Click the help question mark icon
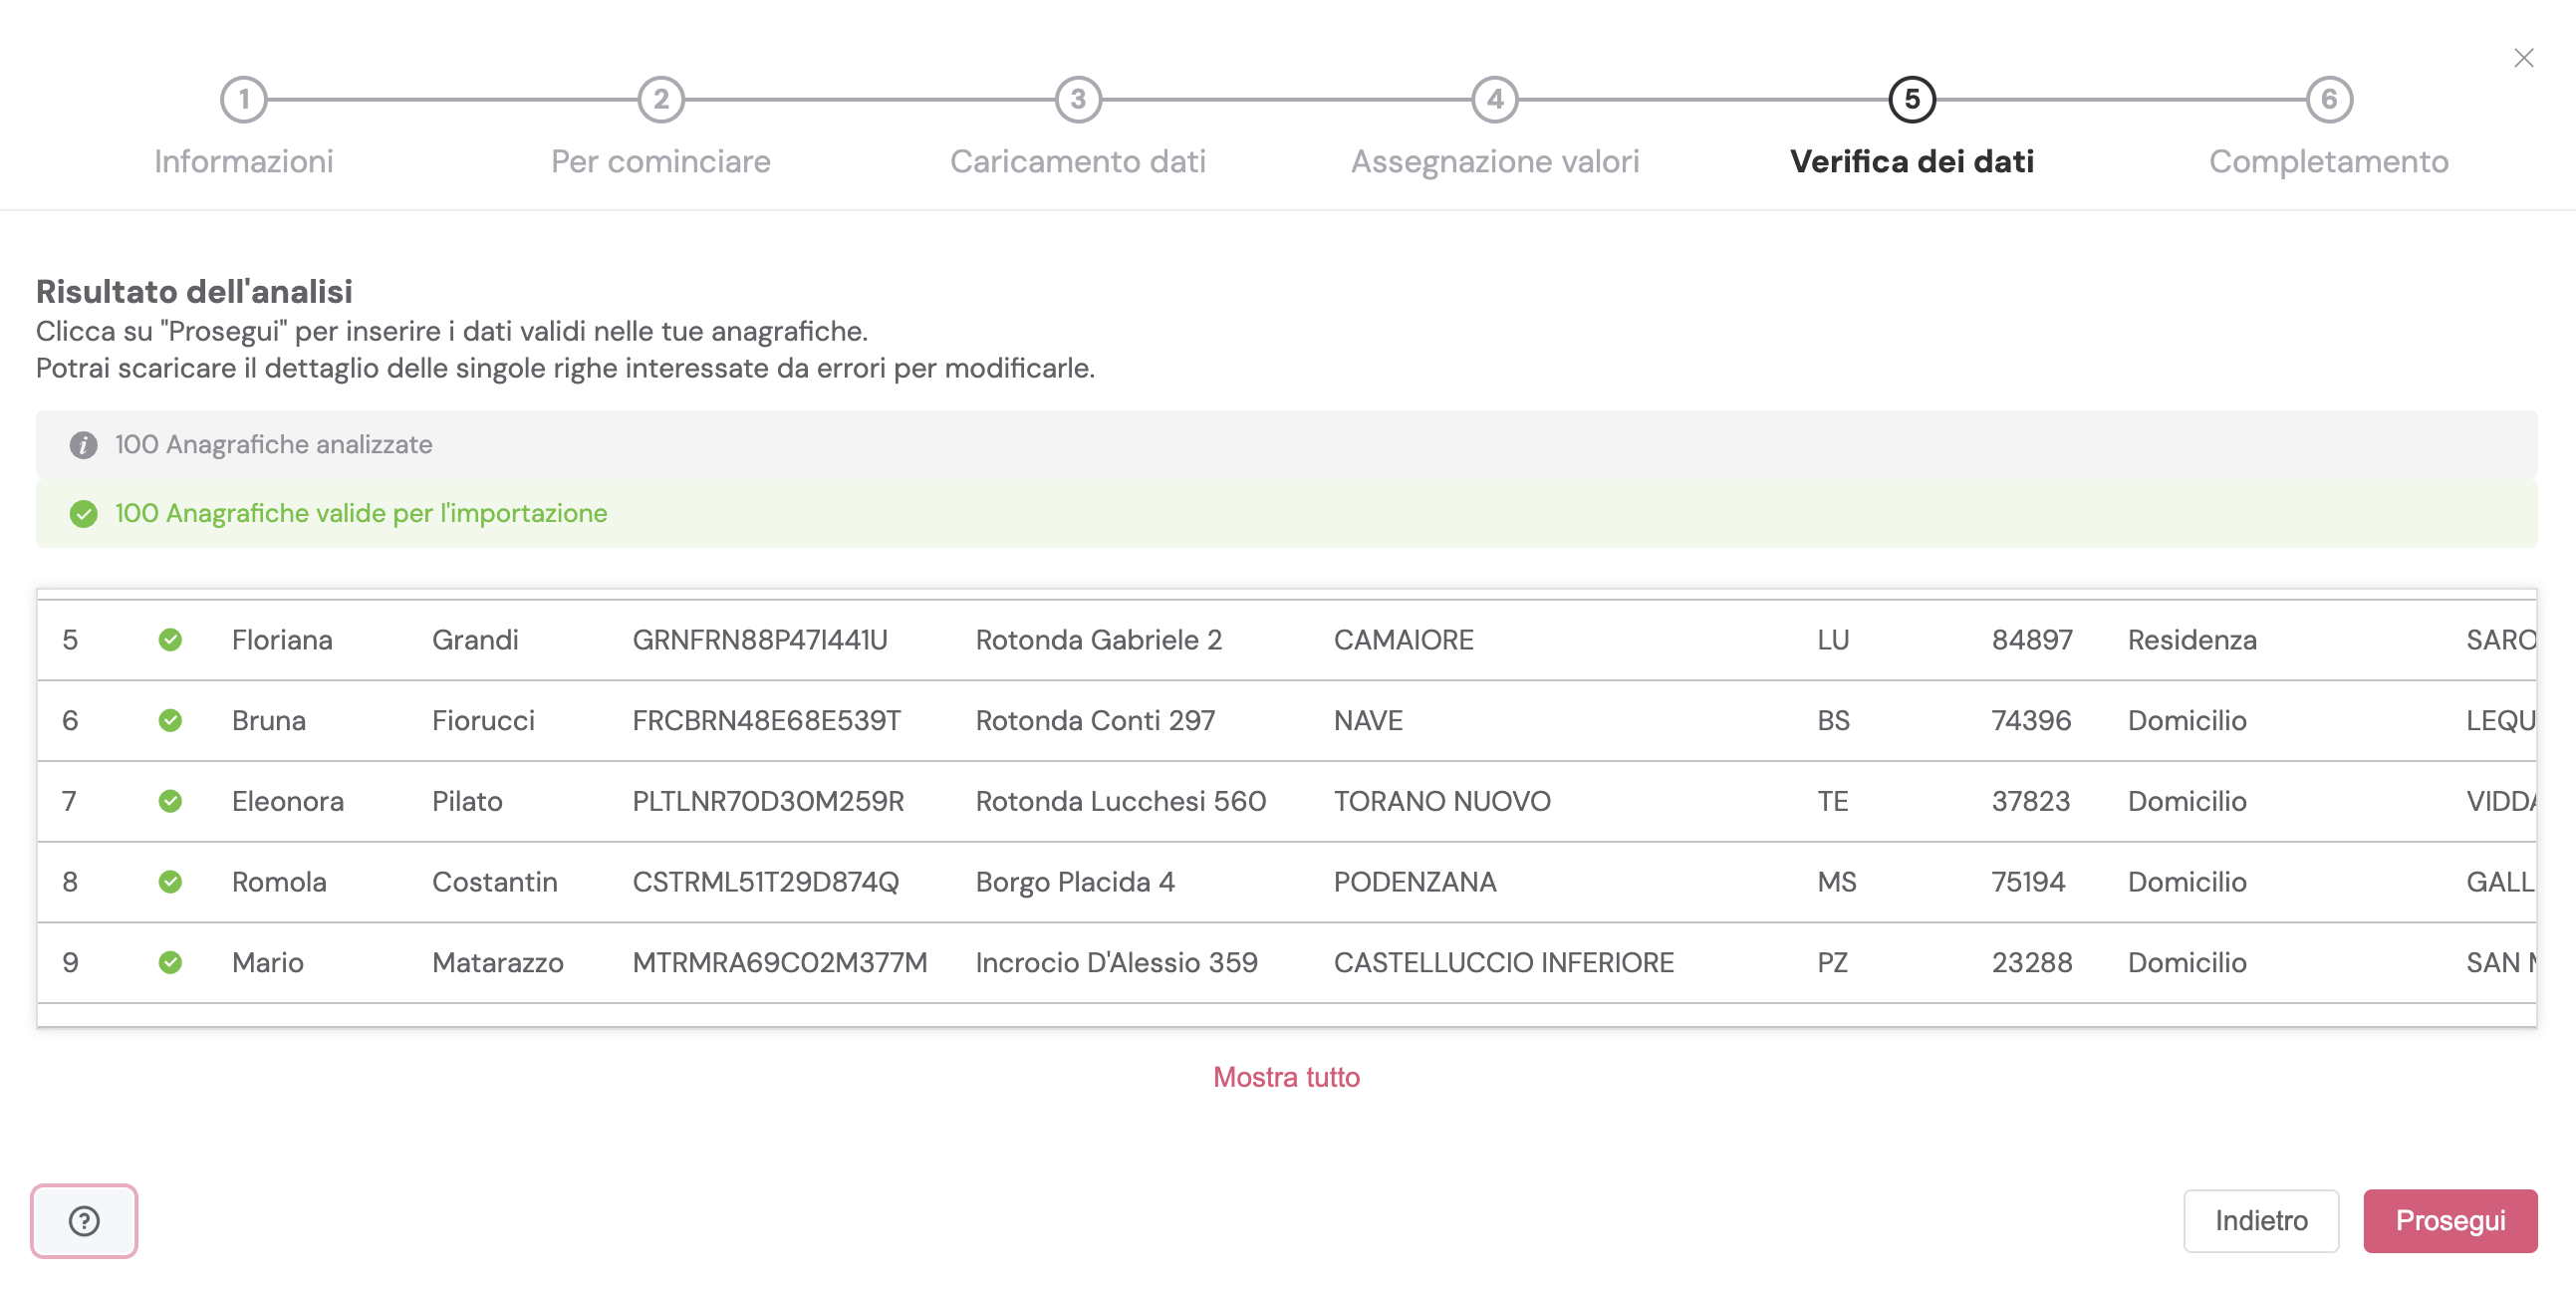 tap(84, 1220)
